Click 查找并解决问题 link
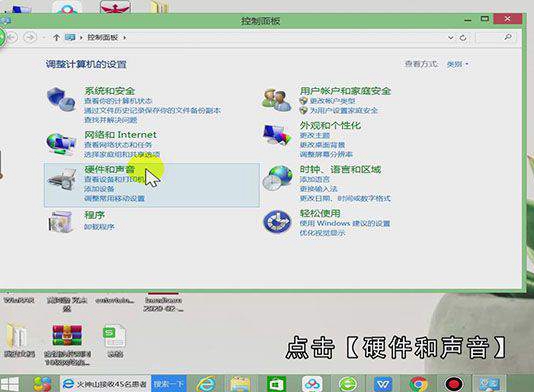Screen dimensions: 534x392 [x=111, y=120]
